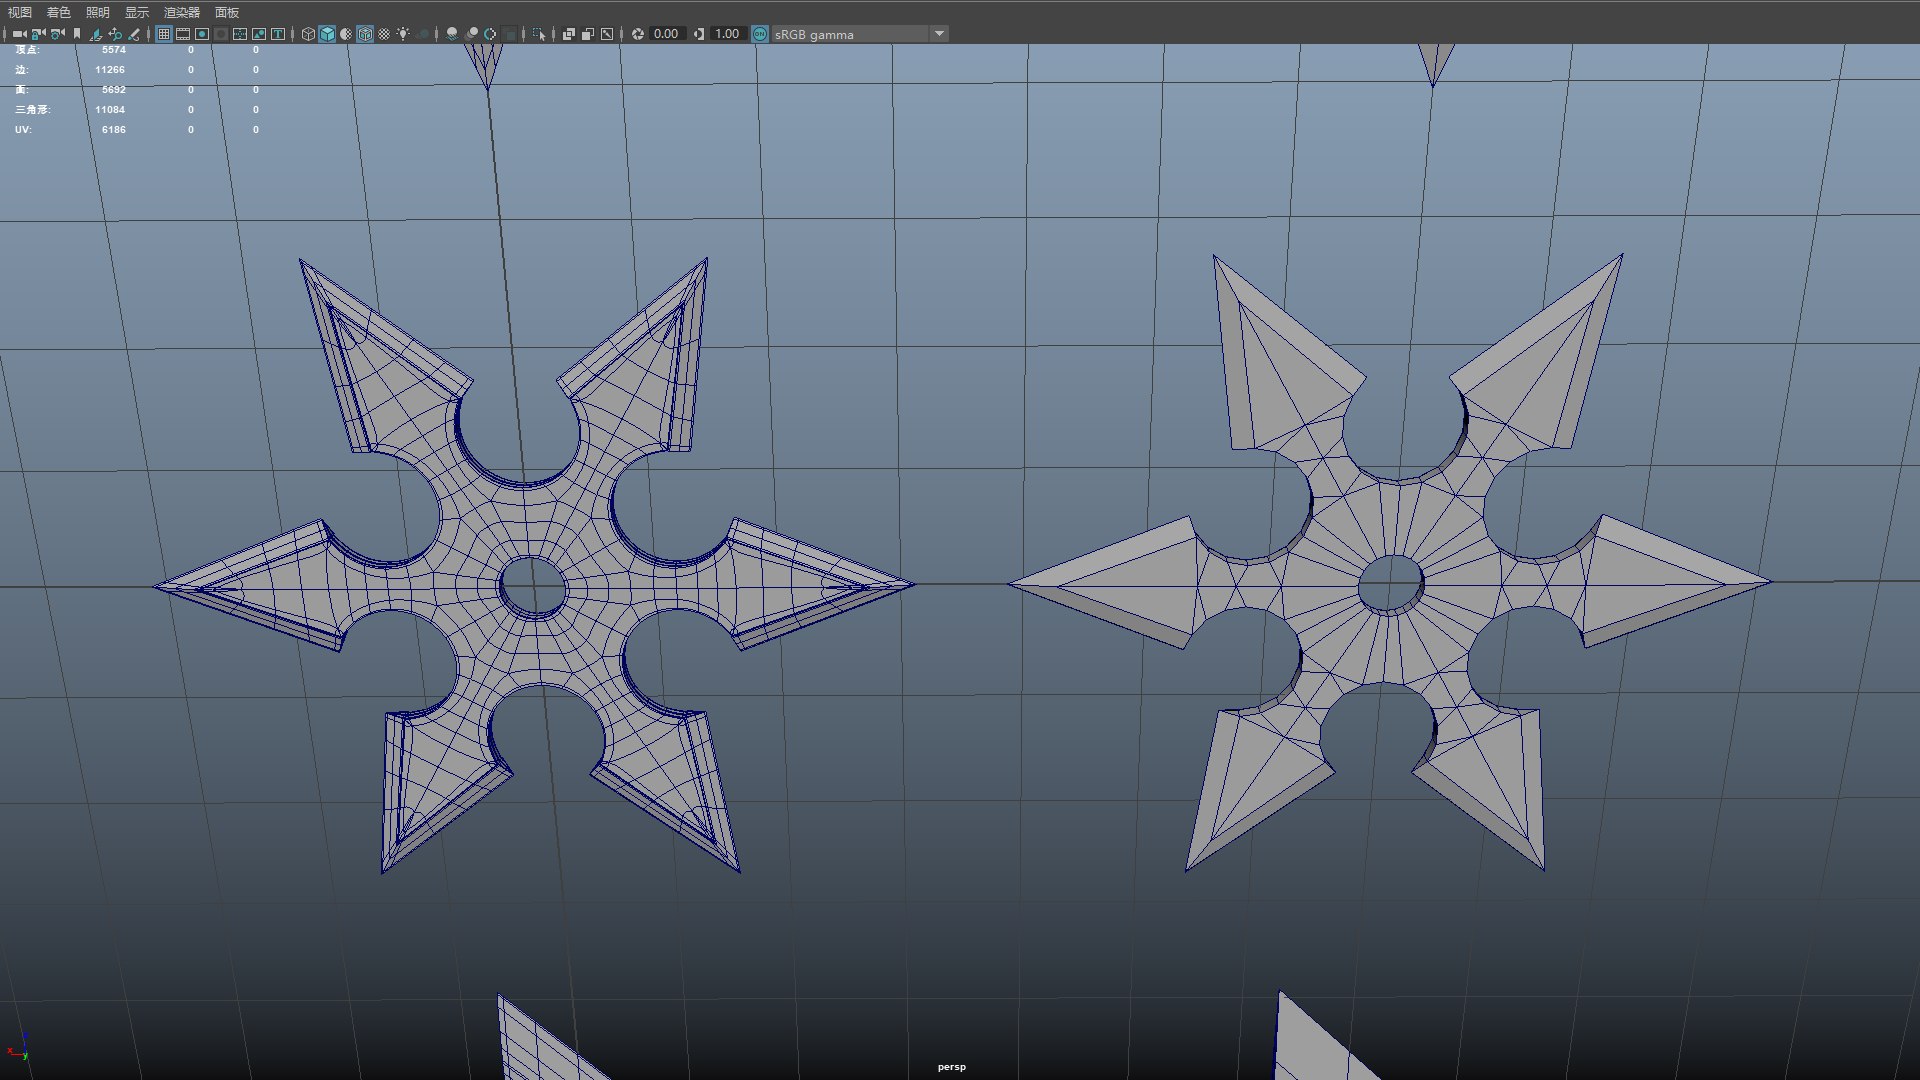Click the gamma value field 1.00
This screenshot has width=1920, height=1080.
pyautogui.click(x=727, y=34)
